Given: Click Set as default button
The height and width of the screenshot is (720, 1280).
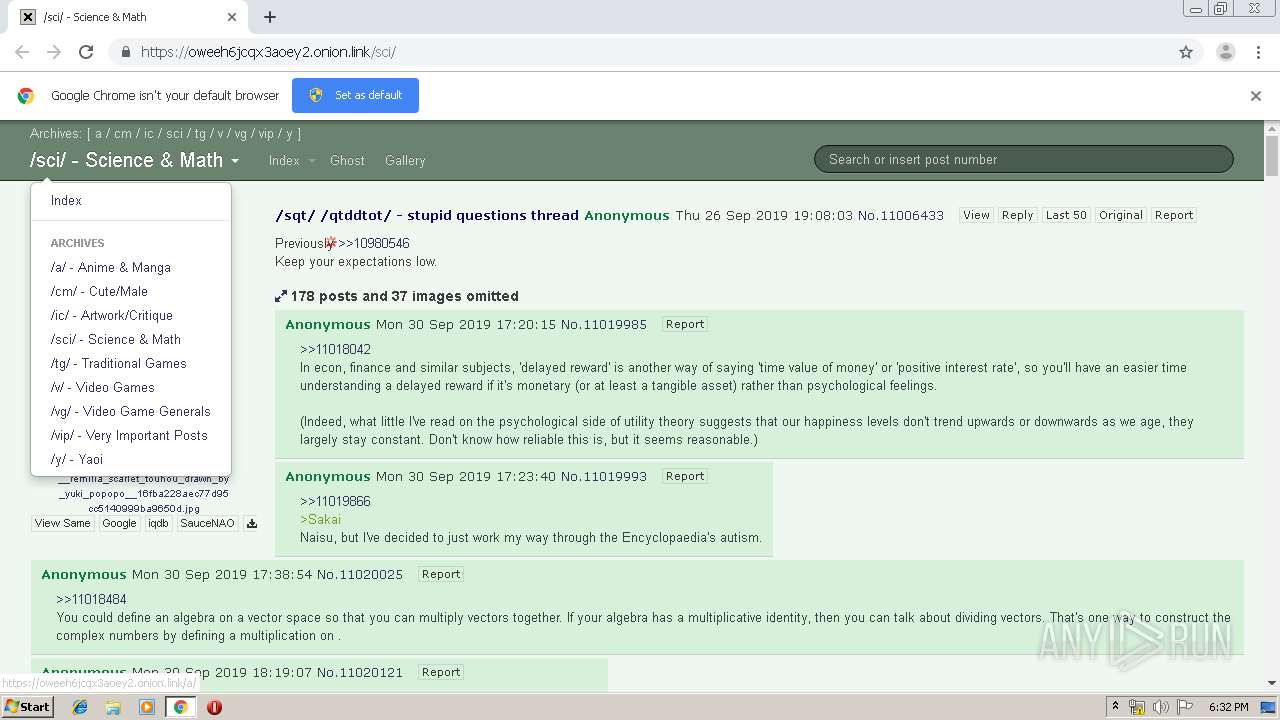Looking at the screenshot, I should [355, 95].
